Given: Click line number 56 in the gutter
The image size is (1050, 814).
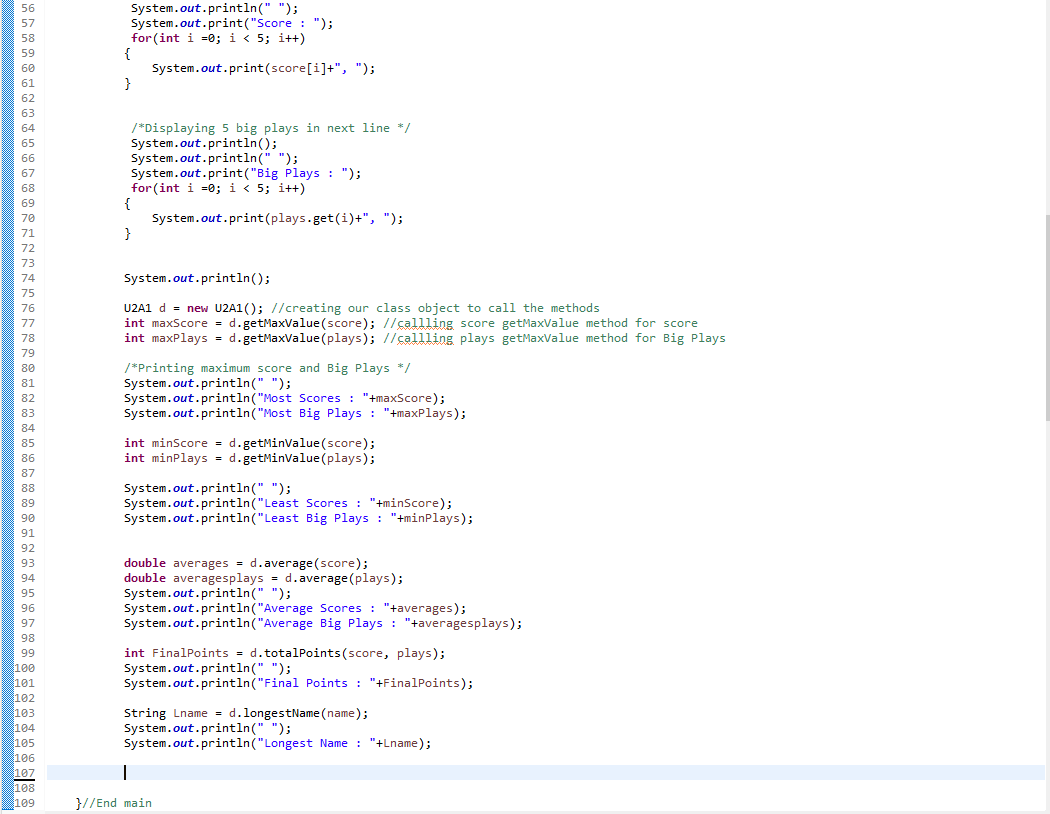Looking at the screenshot, I should [x=27, y=8].
